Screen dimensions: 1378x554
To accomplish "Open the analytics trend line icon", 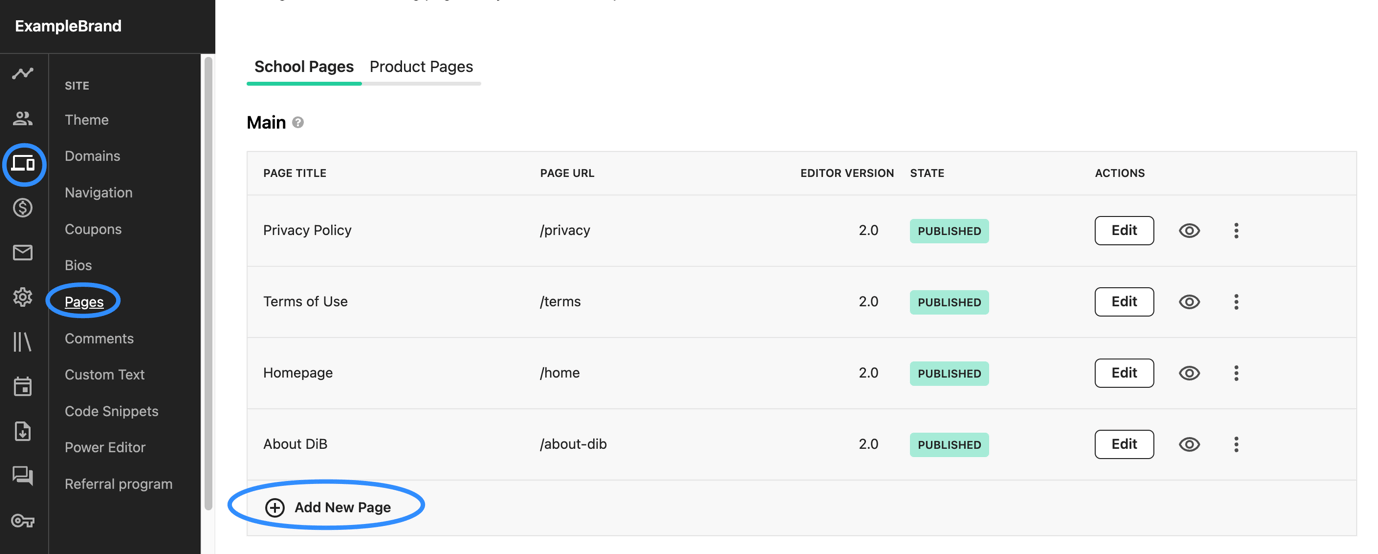I will (22, 73).
